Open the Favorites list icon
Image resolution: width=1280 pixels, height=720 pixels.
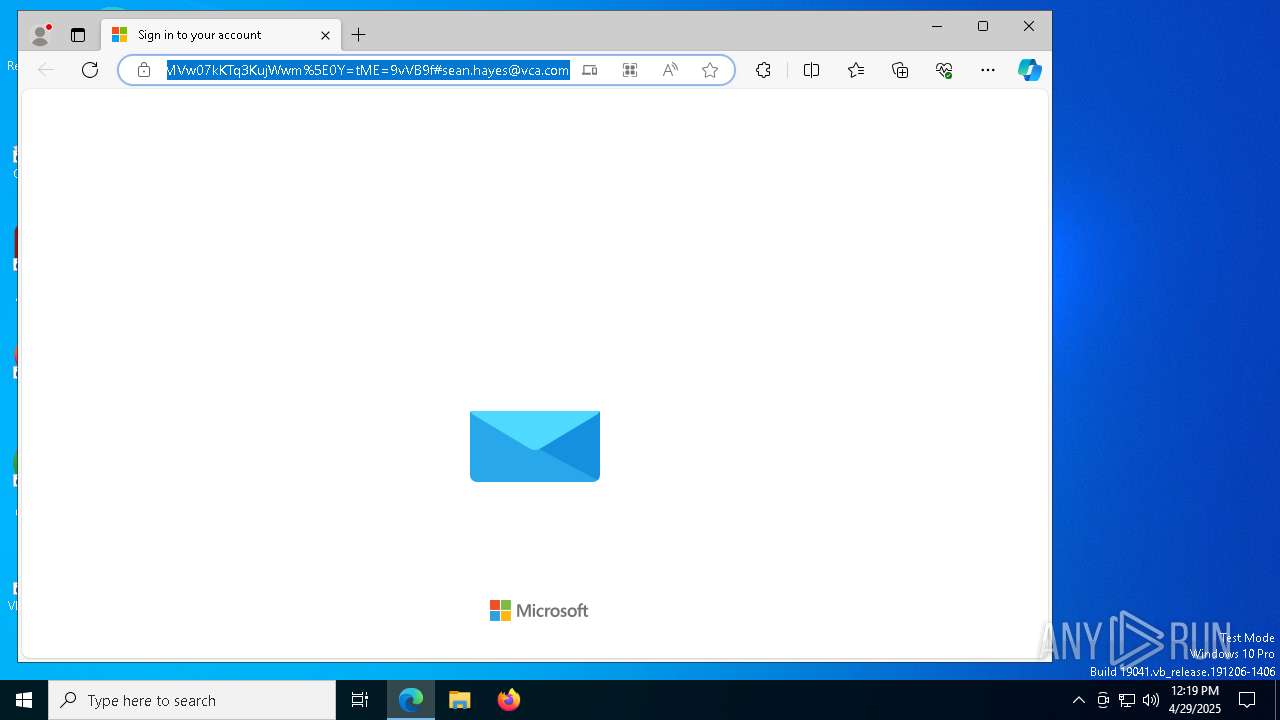point(856,70)
